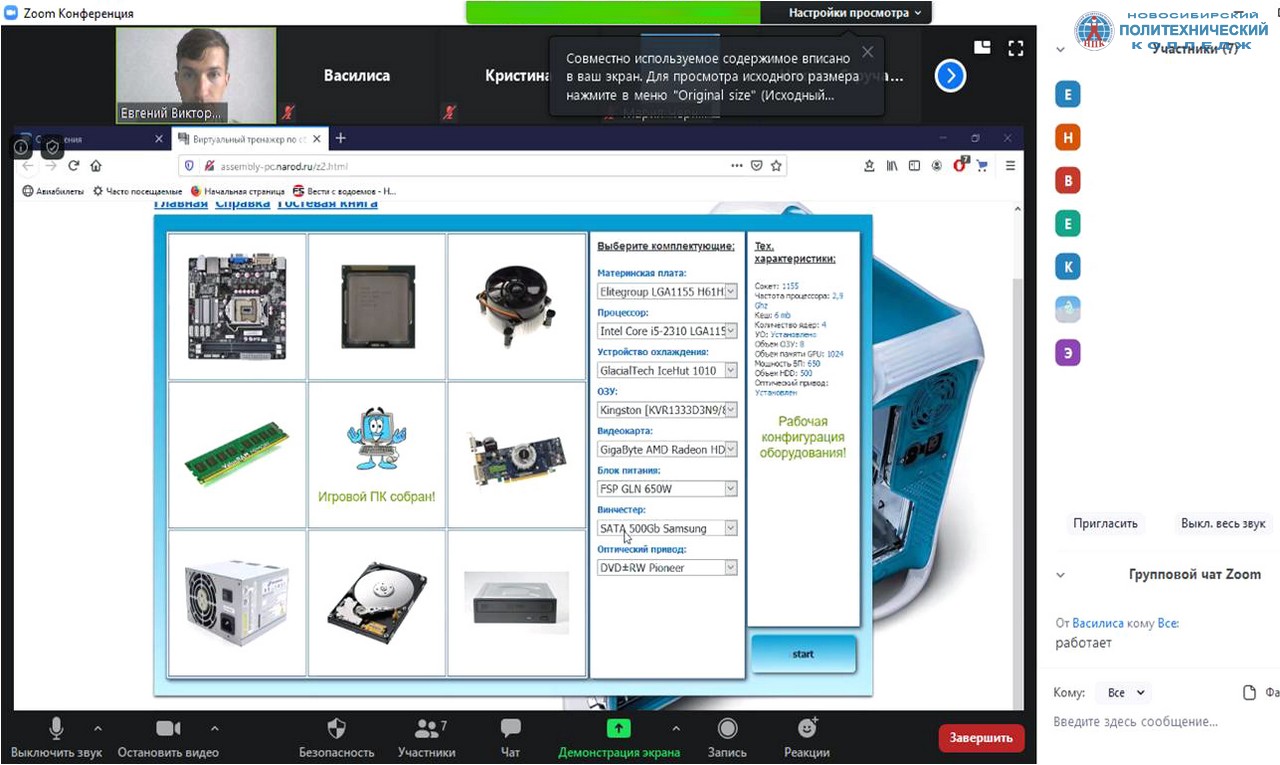Image resolution: width=1280 pixels, height=765 pixels.
Task: Open the Участники panel from toolbar
Action: point(427,739)
